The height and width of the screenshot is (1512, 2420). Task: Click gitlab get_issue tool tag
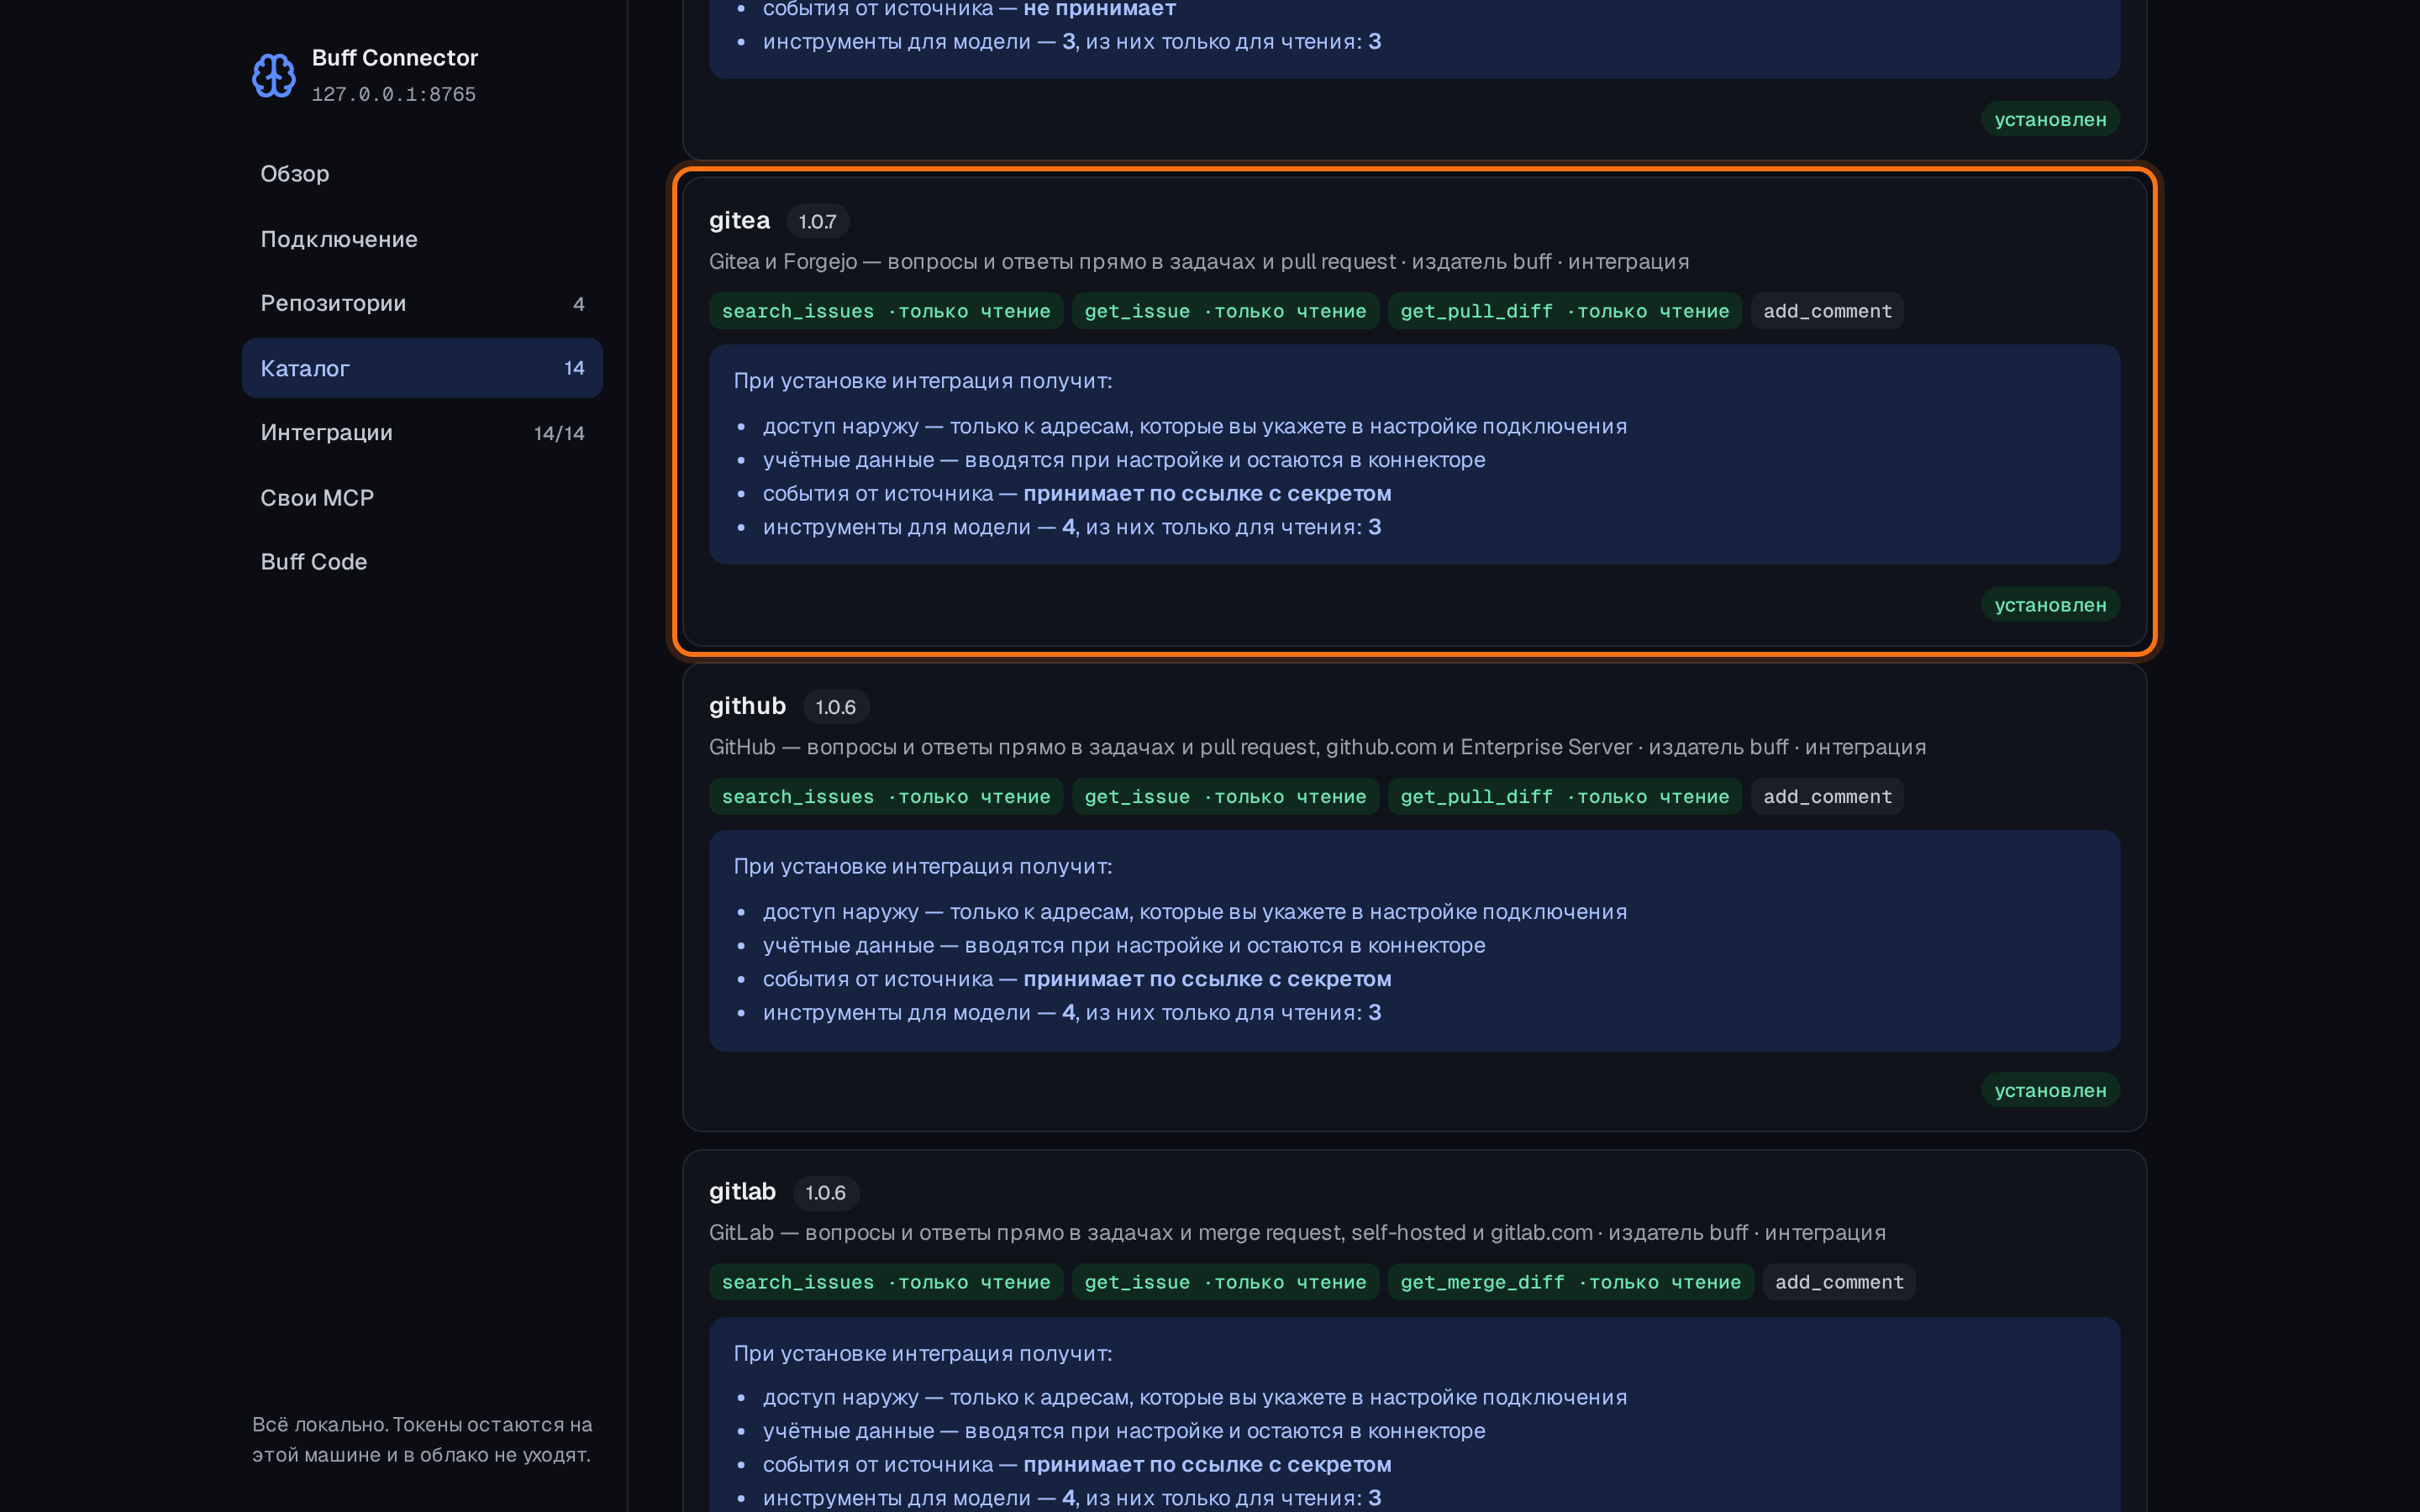click(1225, 1282)
